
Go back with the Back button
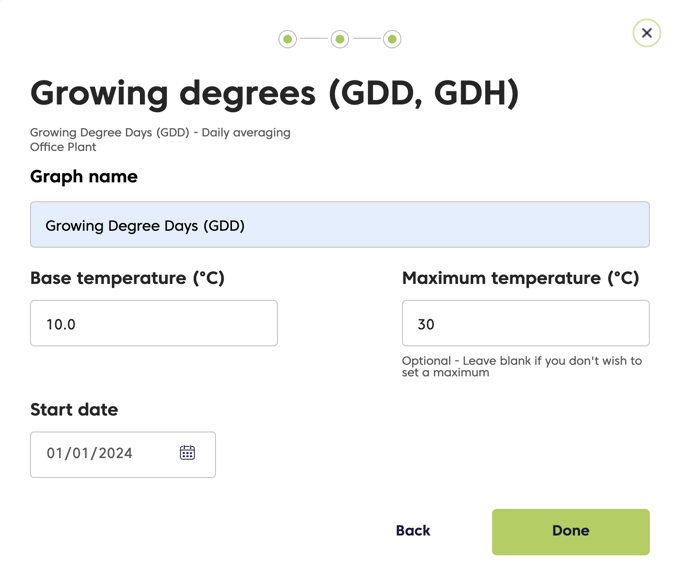[x=413, y=531]
